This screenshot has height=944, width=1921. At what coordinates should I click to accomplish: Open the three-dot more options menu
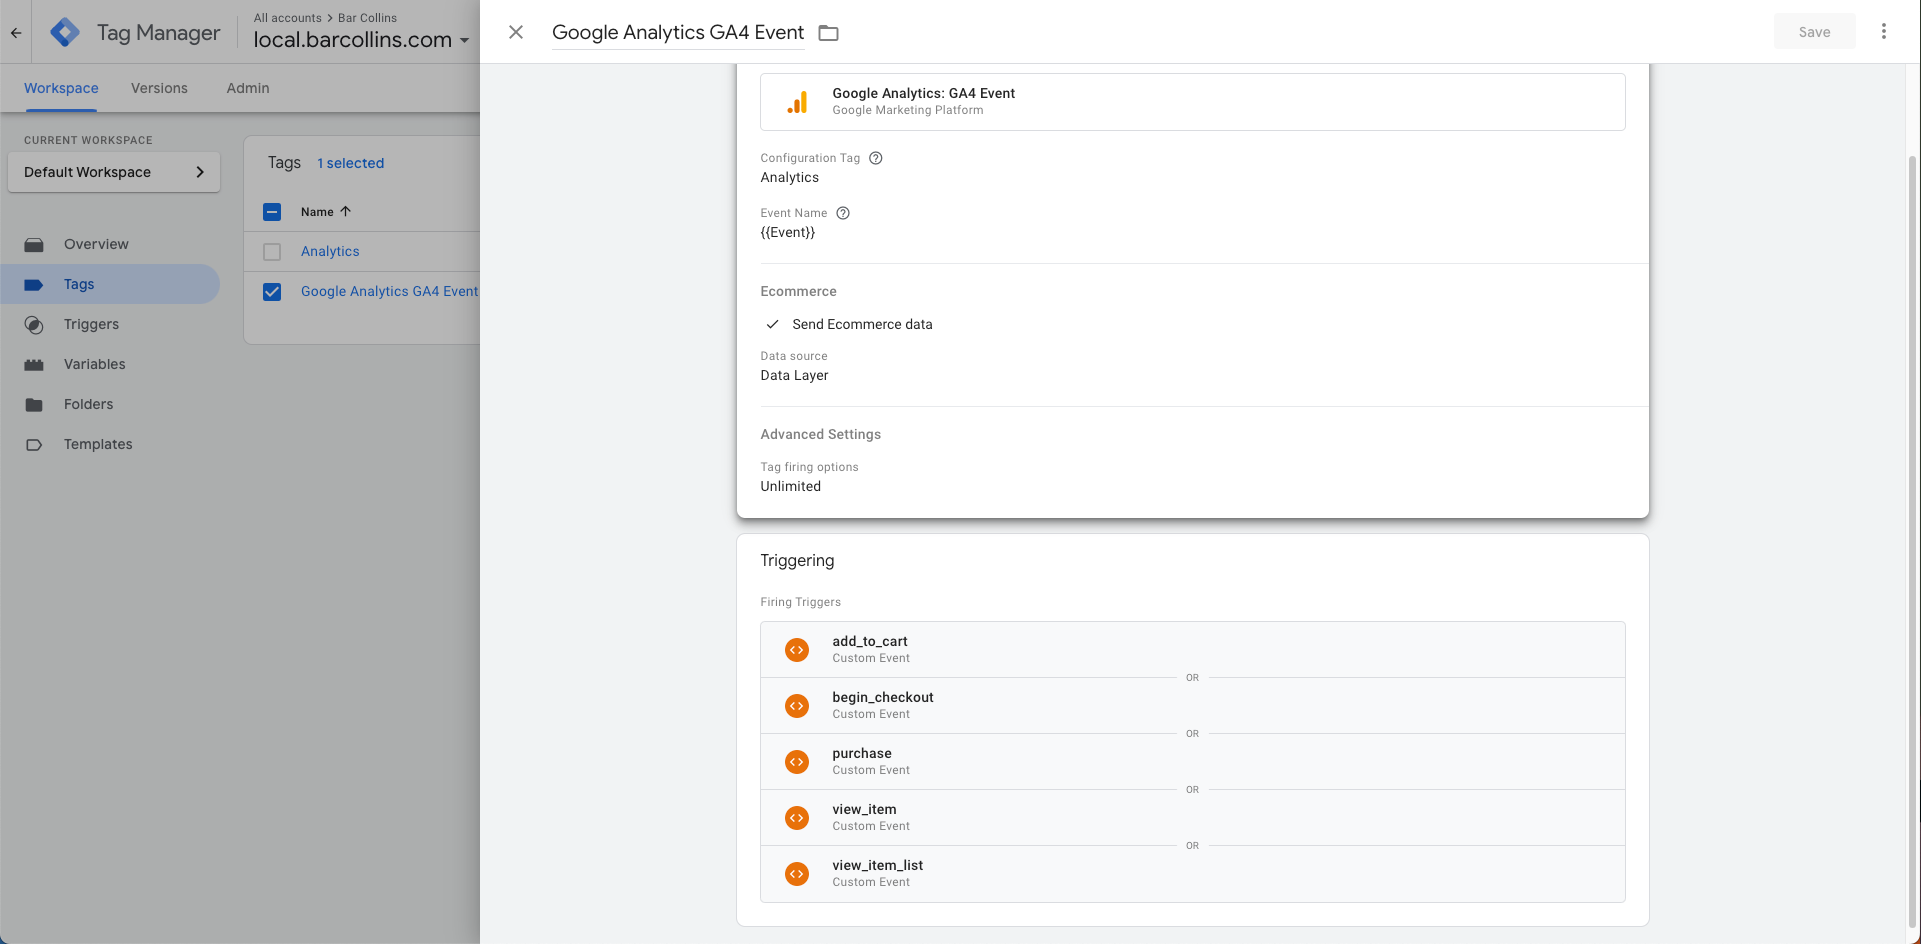1883,32
